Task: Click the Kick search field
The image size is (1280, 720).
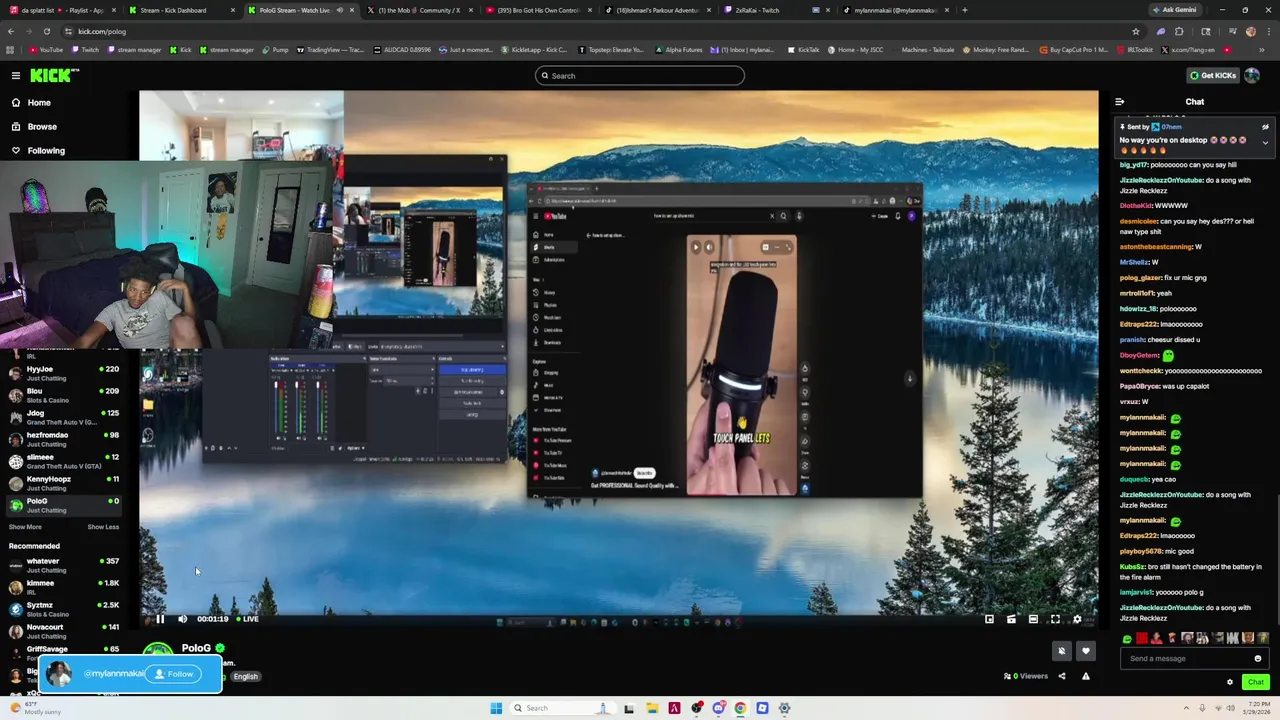Action: pos(640,76)
